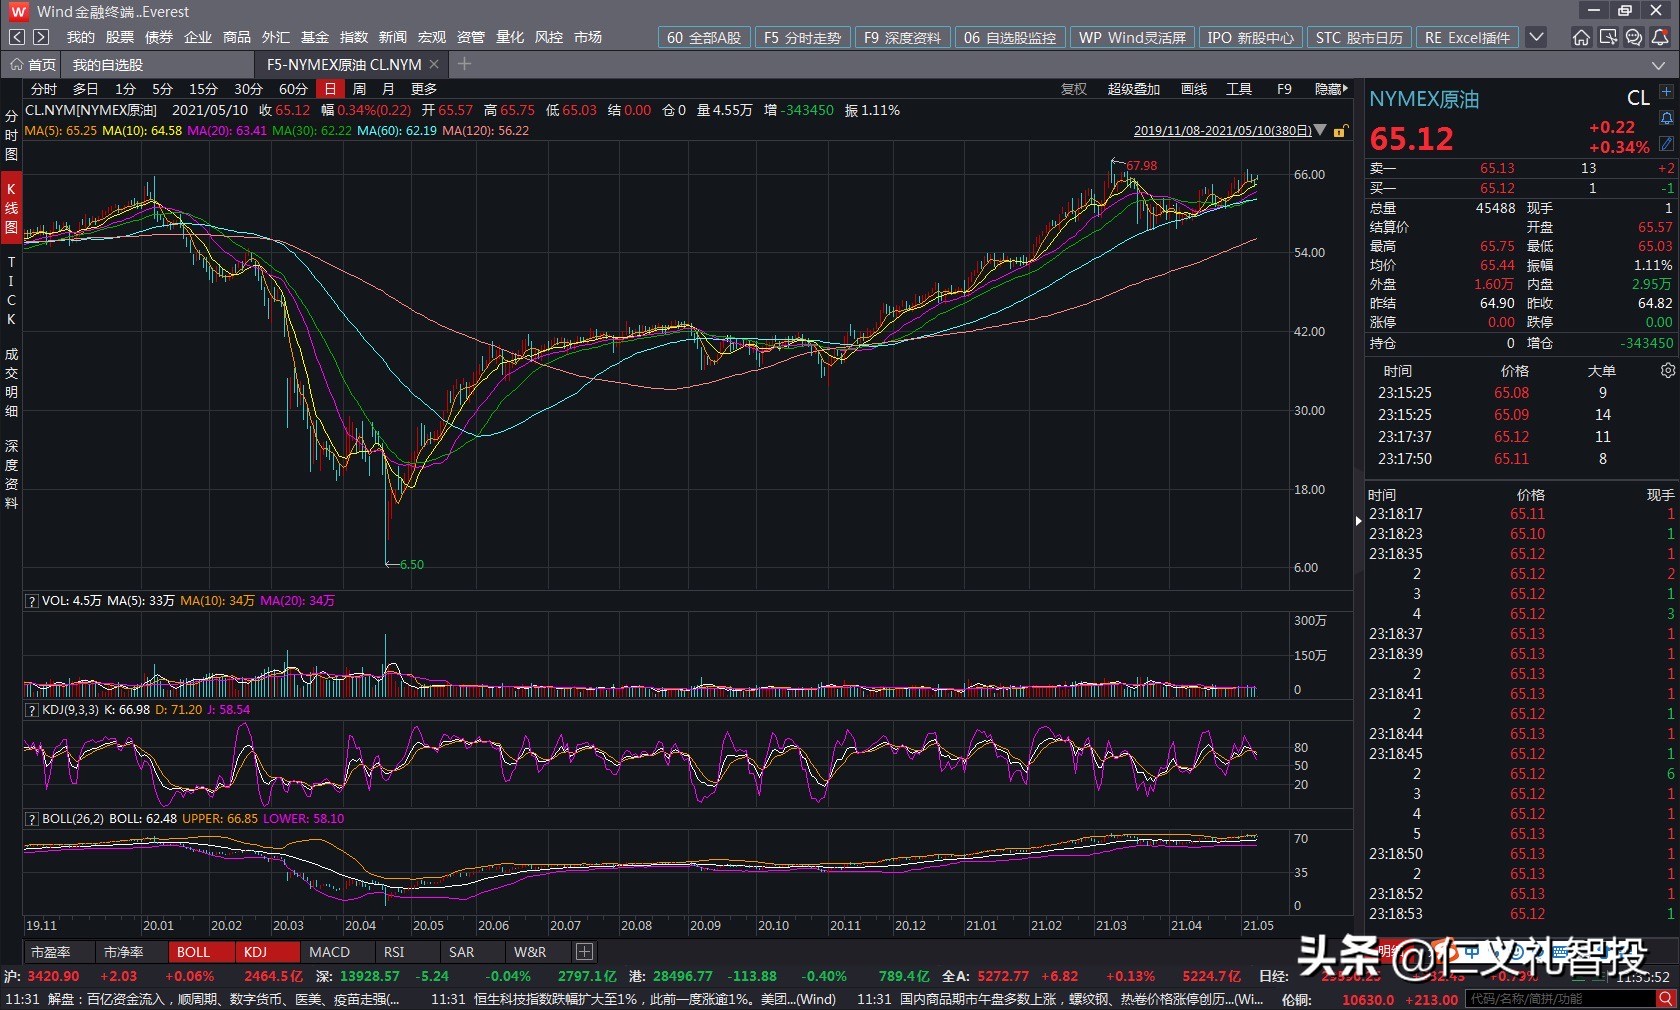The image size is (1680, 1010).
Task: Open the chat messages icon
Action: [1634, 37]
